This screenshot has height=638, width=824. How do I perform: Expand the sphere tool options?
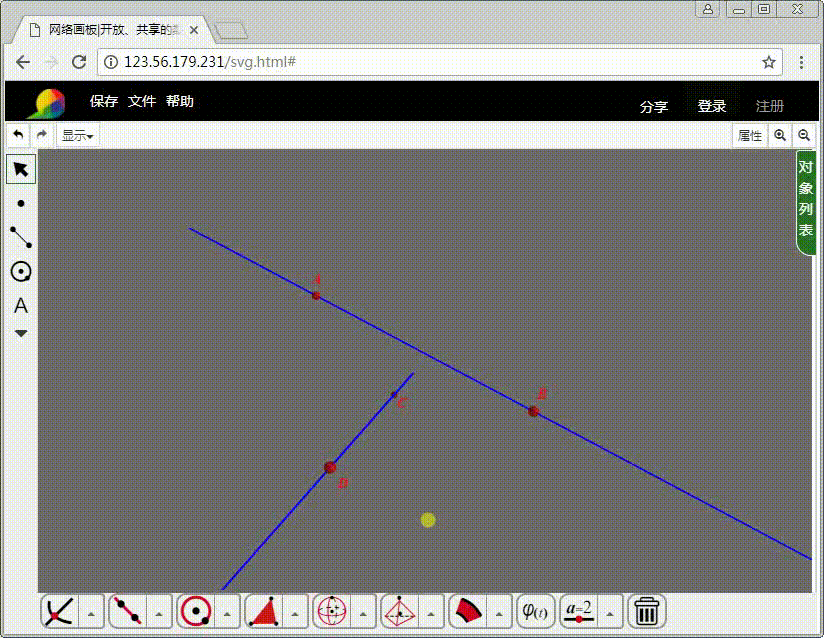pyautogui.click(x=363, y=613)
